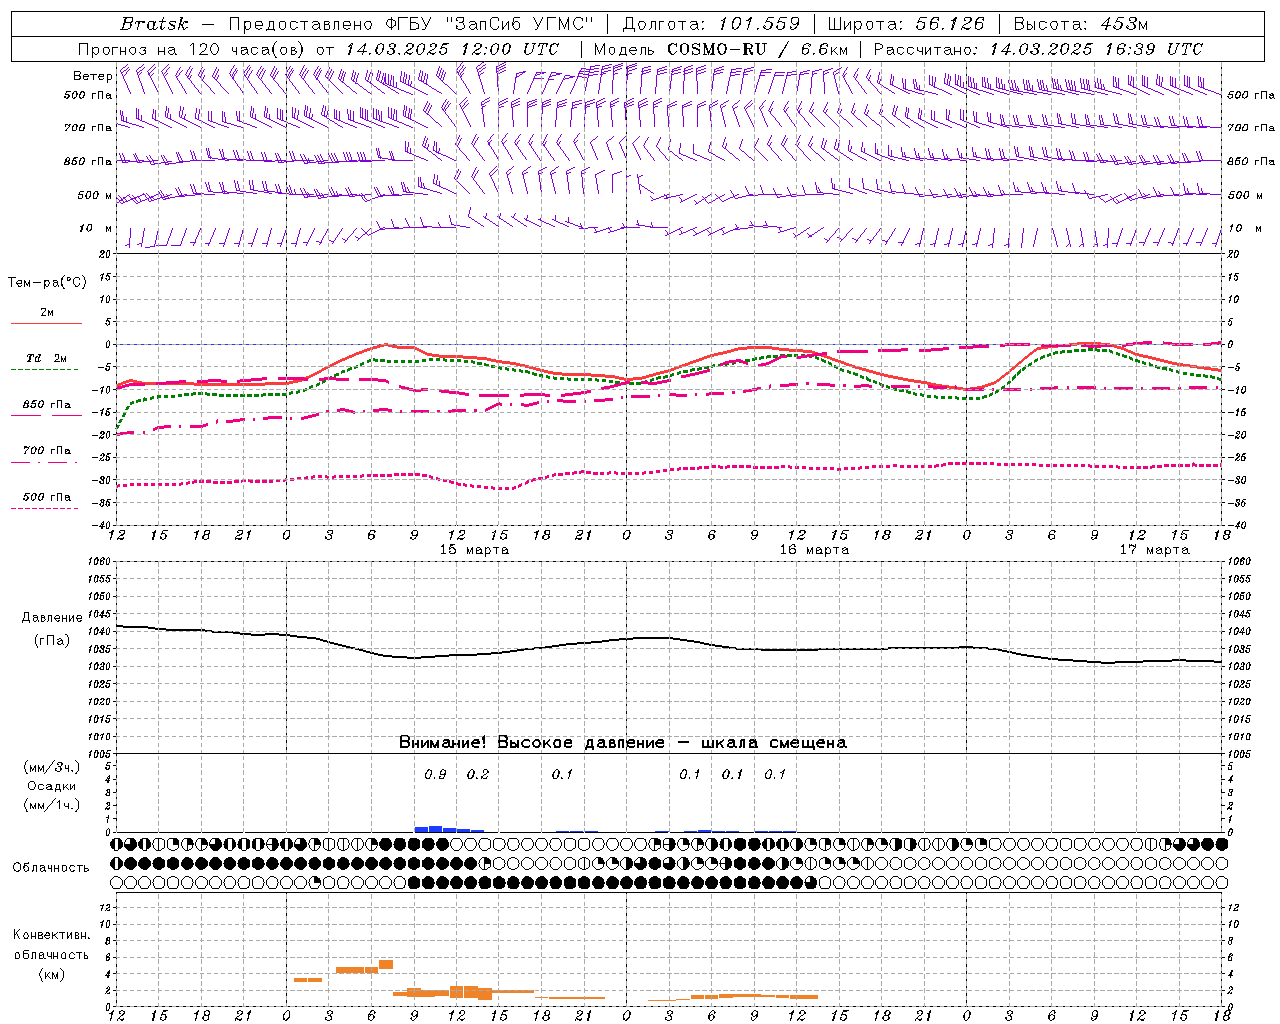Click the 'Ветер' wind panel label

[x=92, y=76]
